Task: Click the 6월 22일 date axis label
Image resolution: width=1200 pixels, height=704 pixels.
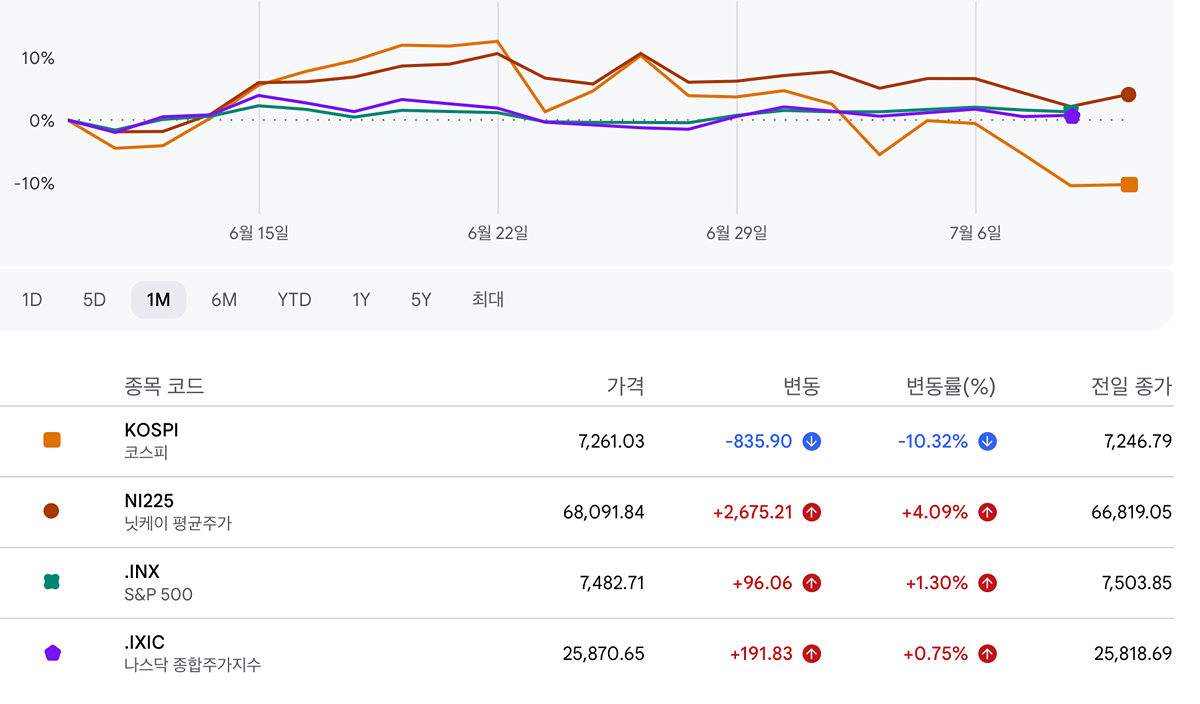Action: (x=498, y=233)
